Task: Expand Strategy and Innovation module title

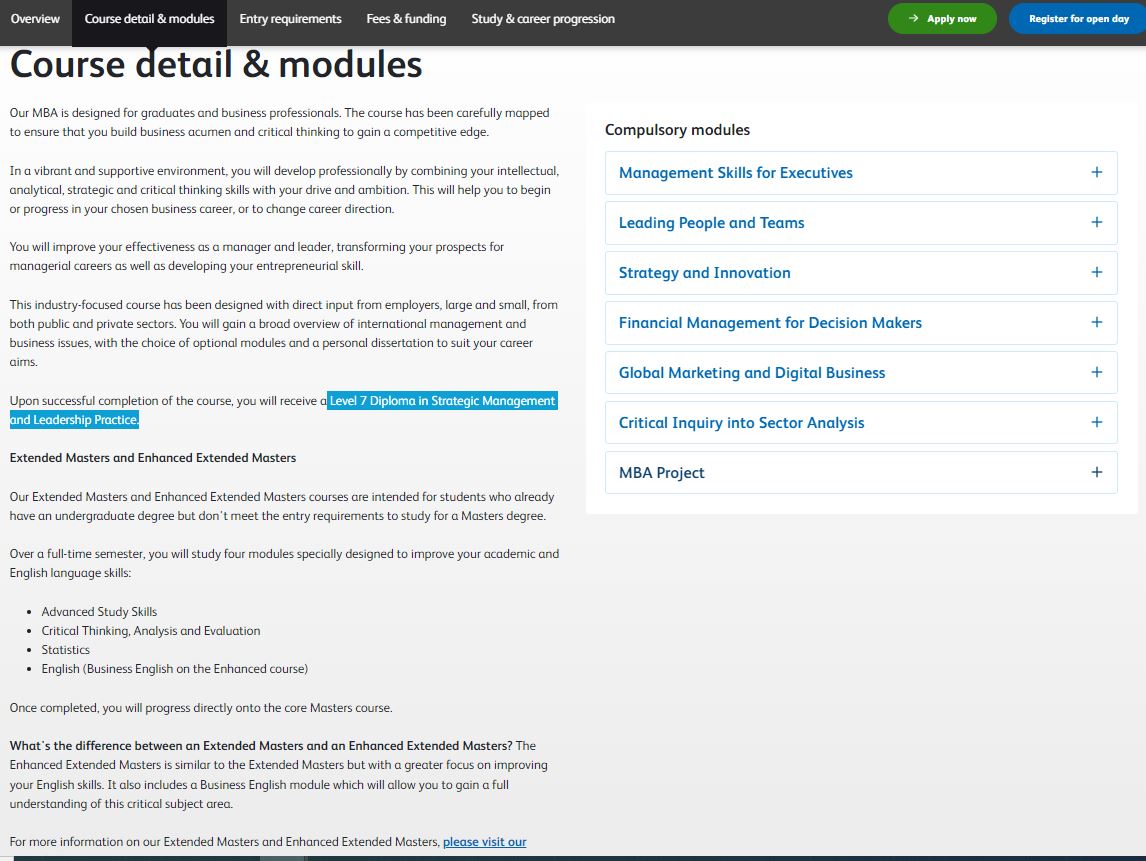Action: [x=704, y=273]
